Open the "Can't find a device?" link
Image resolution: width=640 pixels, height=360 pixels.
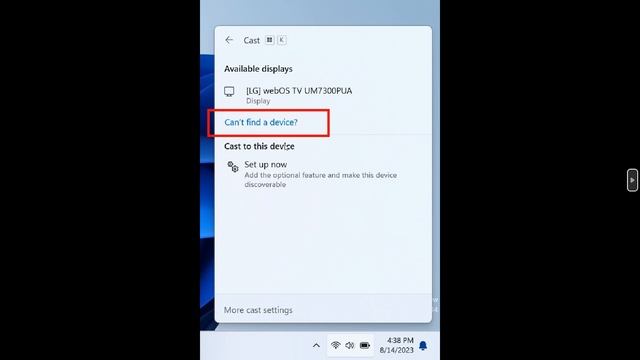click(x=261, y=122)
